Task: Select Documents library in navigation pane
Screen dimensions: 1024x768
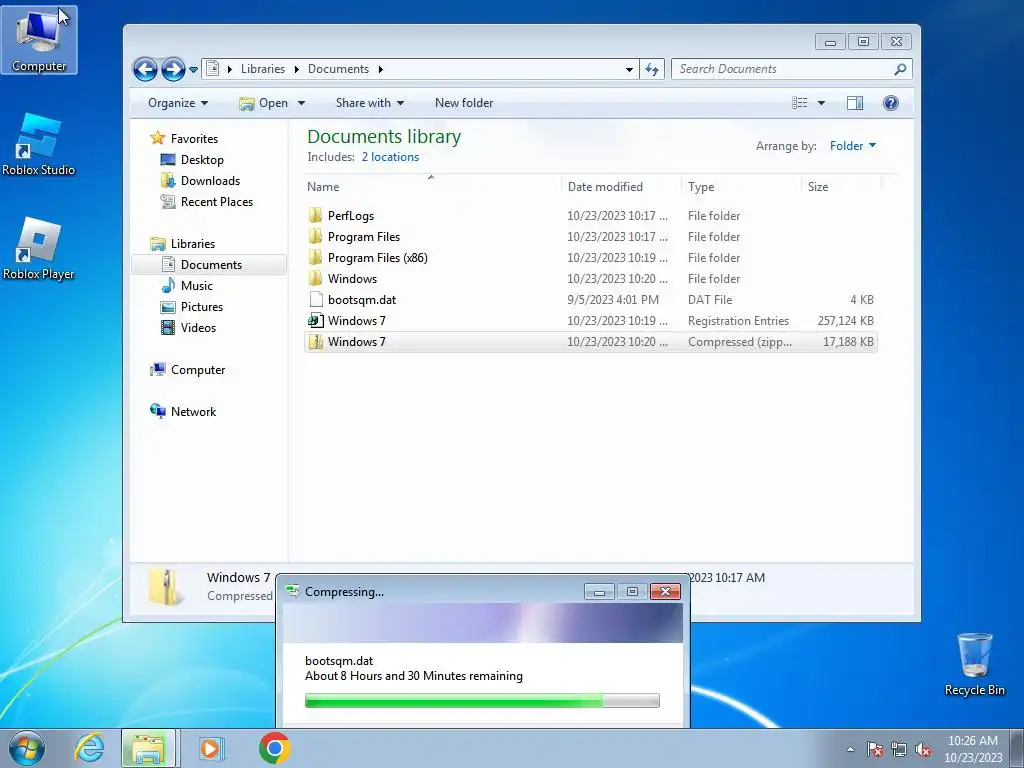Action: click(210, 264)
